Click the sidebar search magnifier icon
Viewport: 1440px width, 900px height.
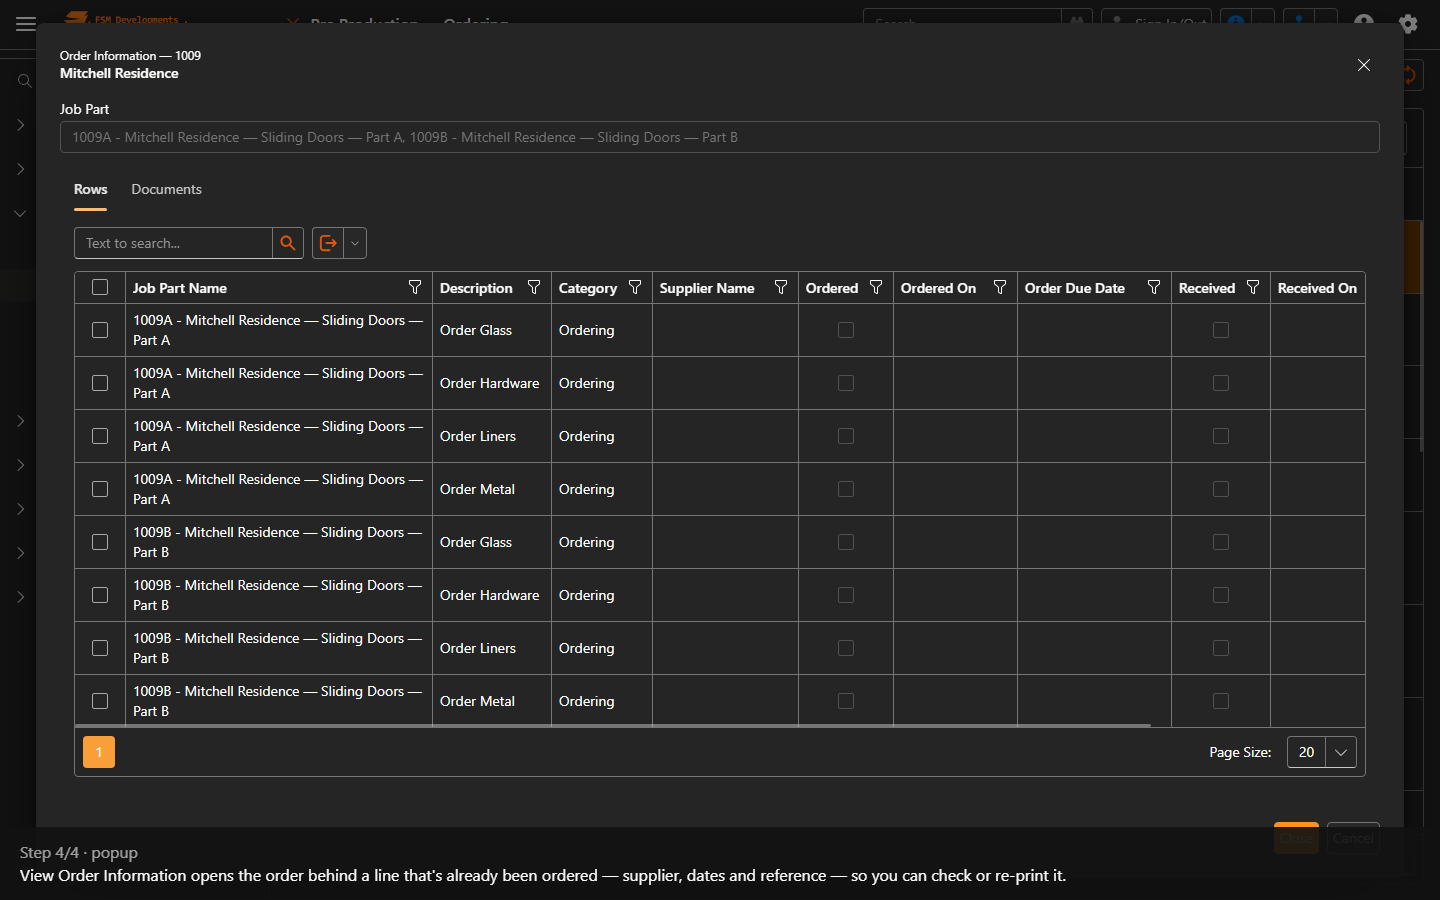(24, 81)
